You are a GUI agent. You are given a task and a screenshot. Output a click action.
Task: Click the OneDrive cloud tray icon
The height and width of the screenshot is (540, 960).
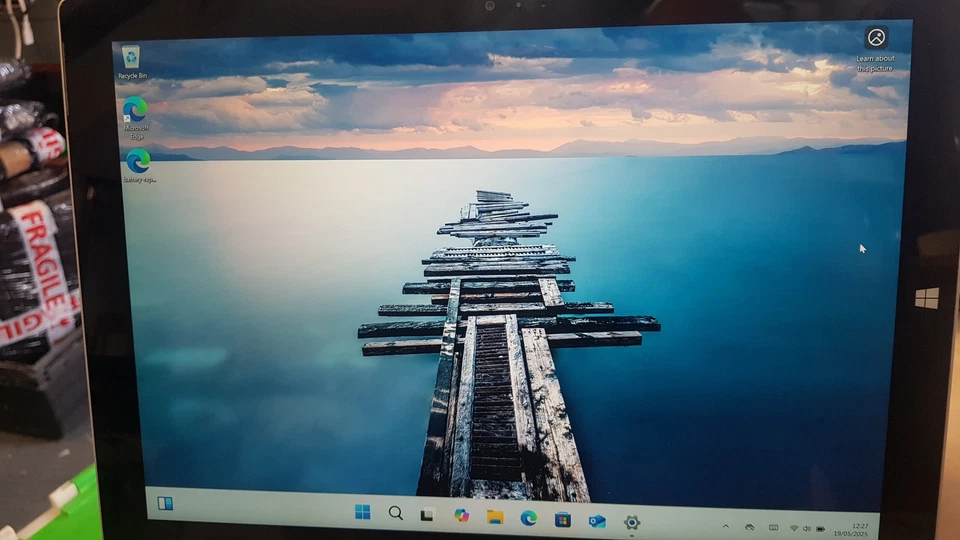[x=749, y=527]
